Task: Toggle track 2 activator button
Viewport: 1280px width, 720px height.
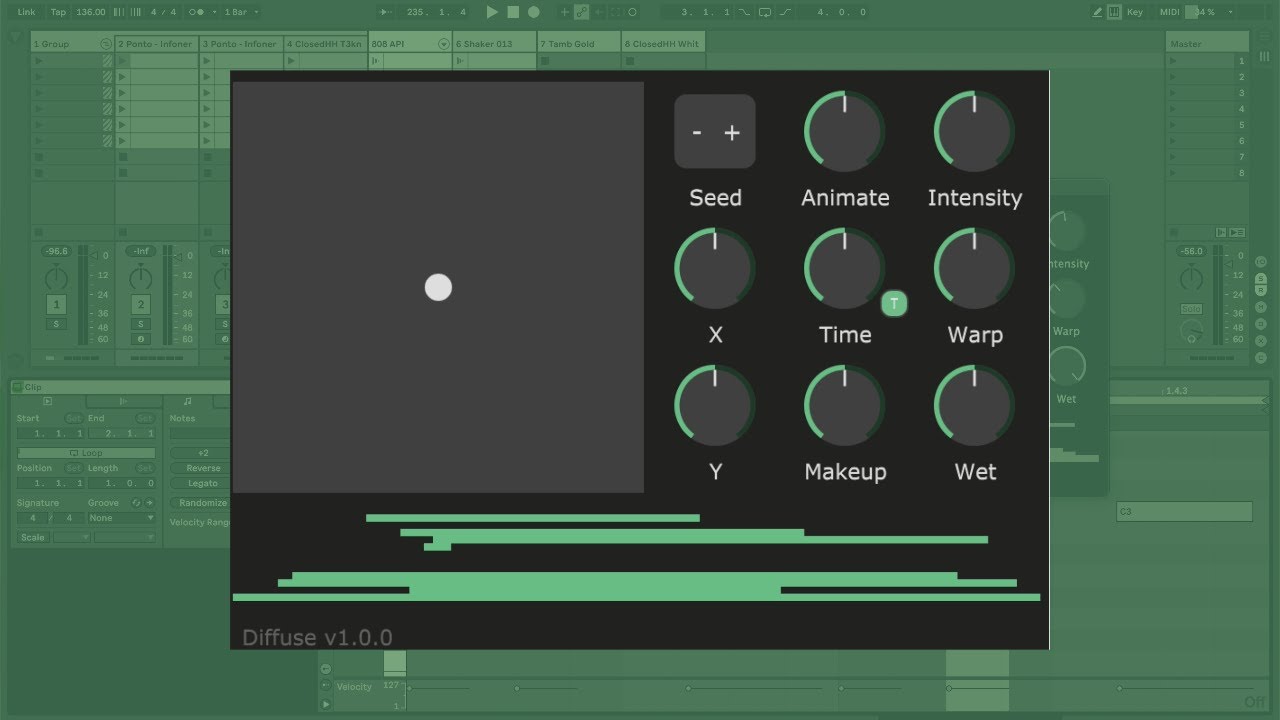Action: coord(141,305)
